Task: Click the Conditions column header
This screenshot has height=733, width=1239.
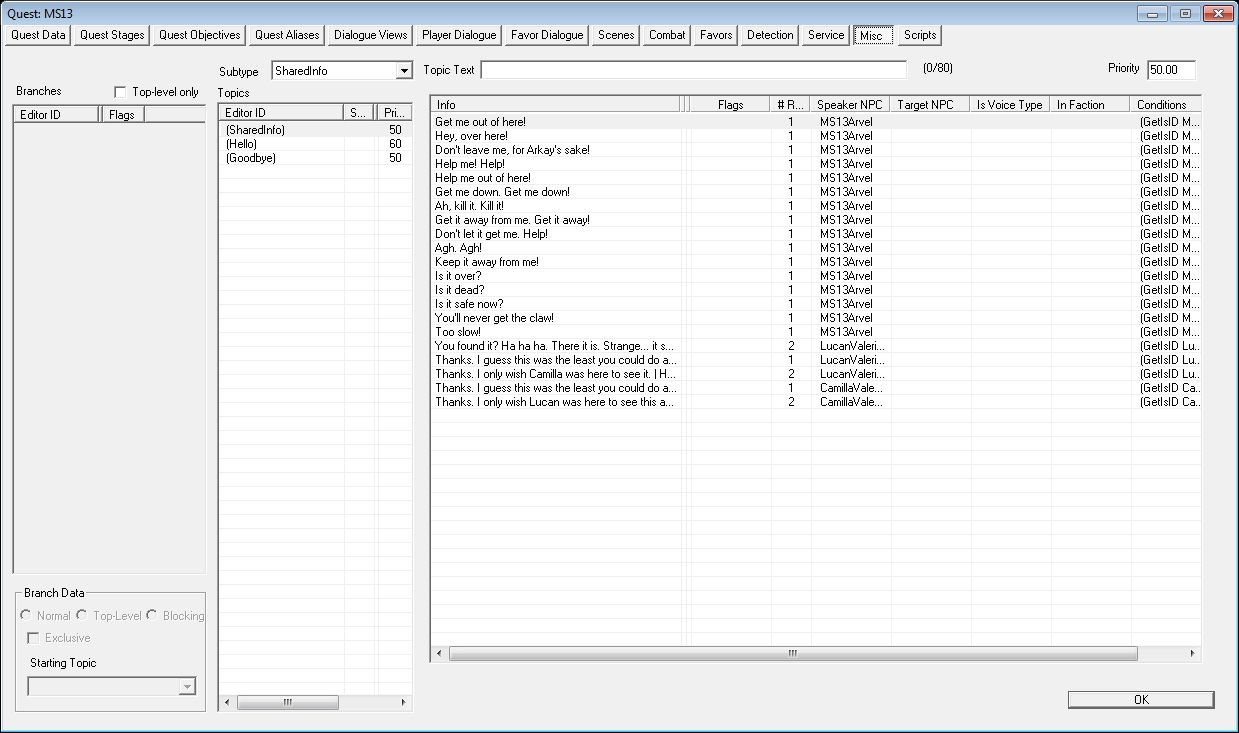Action: (x=1165, y=105)
